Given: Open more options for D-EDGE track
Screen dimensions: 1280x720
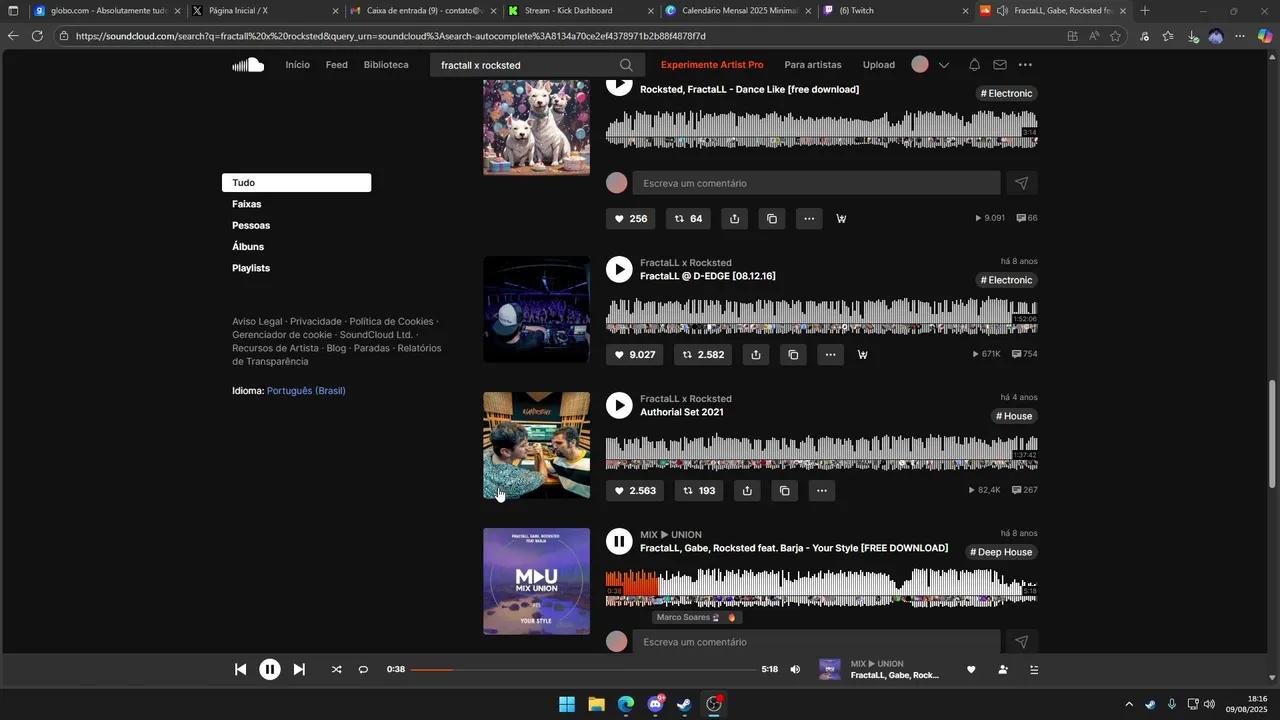Looking at the screenshot, I should pyautogui.click(x=830, y=355).
